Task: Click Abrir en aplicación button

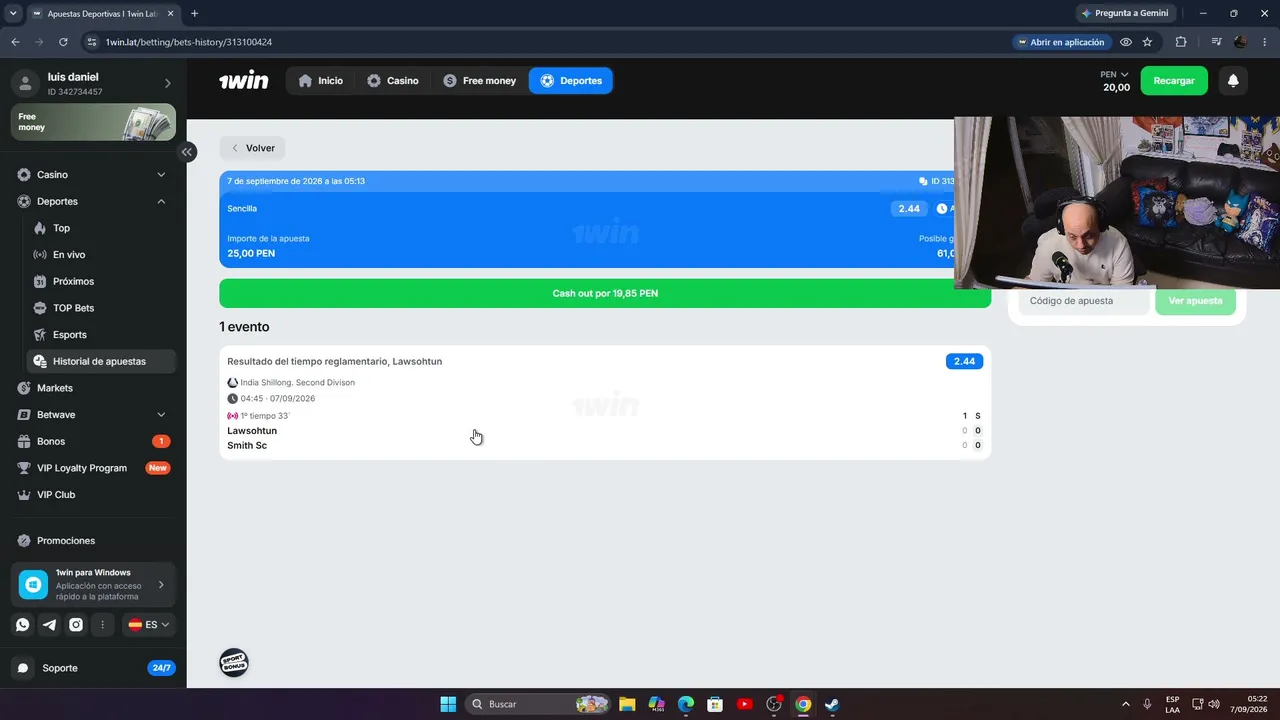Action: pyautogui.click(x=1060, y=42)
